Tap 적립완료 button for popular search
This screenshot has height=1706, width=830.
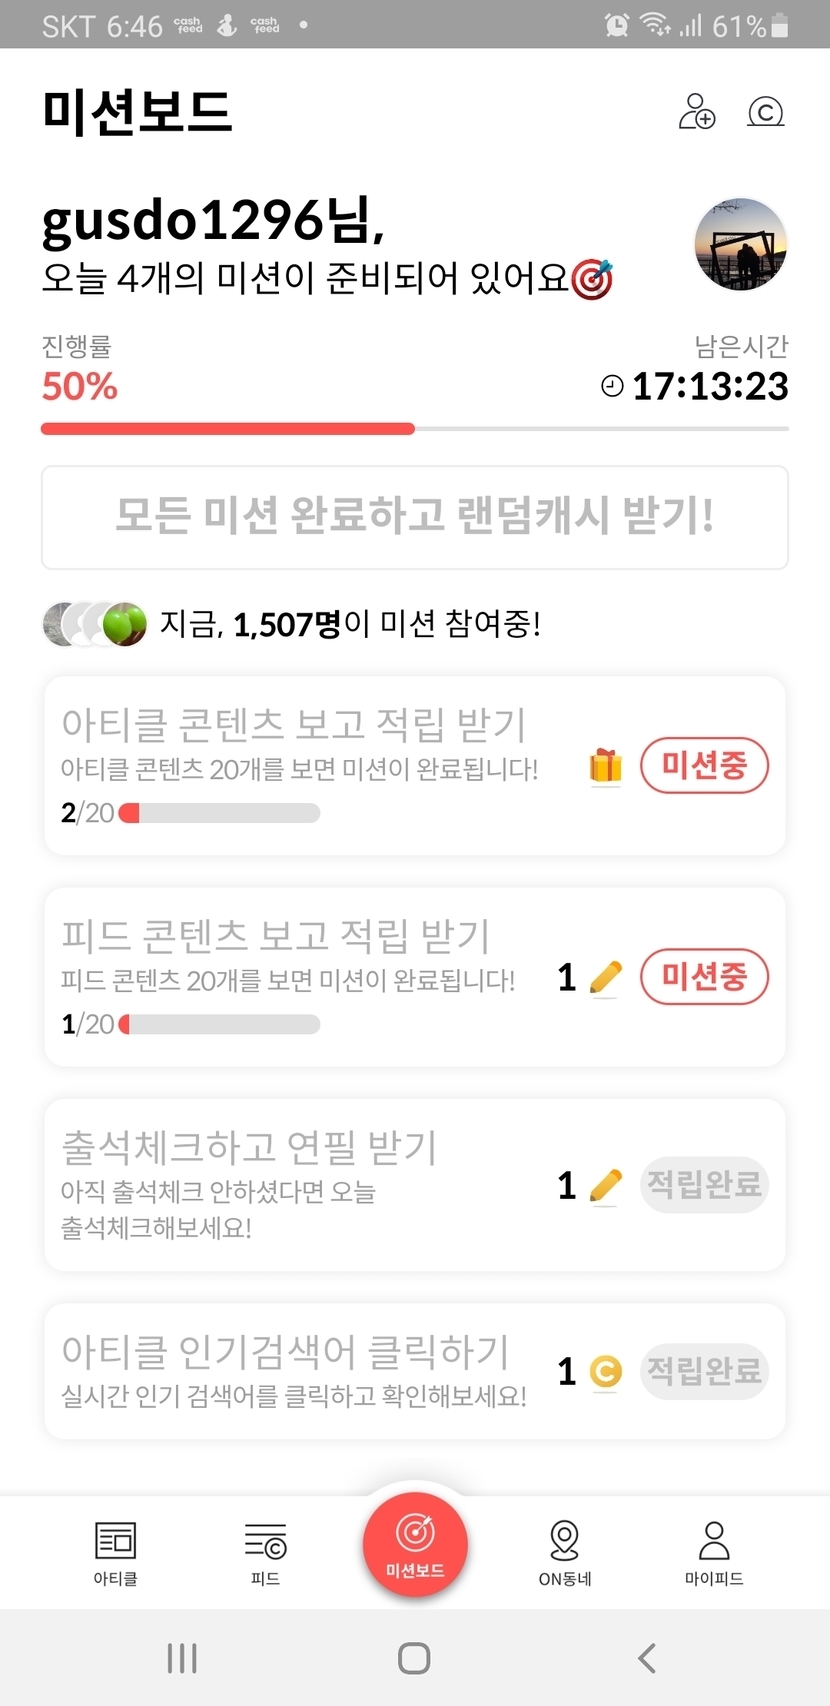(704, 1371)
